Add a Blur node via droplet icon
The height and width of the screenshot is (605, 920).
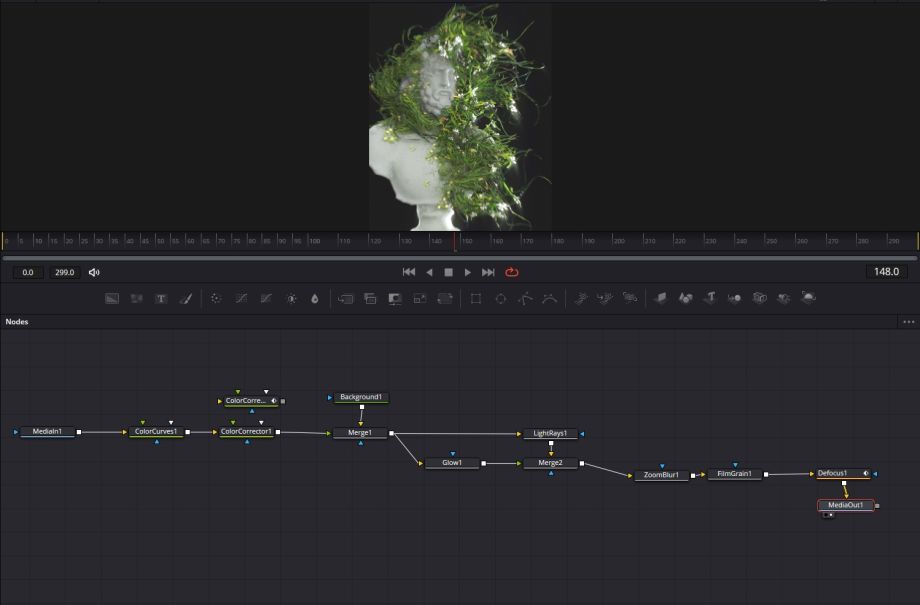tap(315, 298)
